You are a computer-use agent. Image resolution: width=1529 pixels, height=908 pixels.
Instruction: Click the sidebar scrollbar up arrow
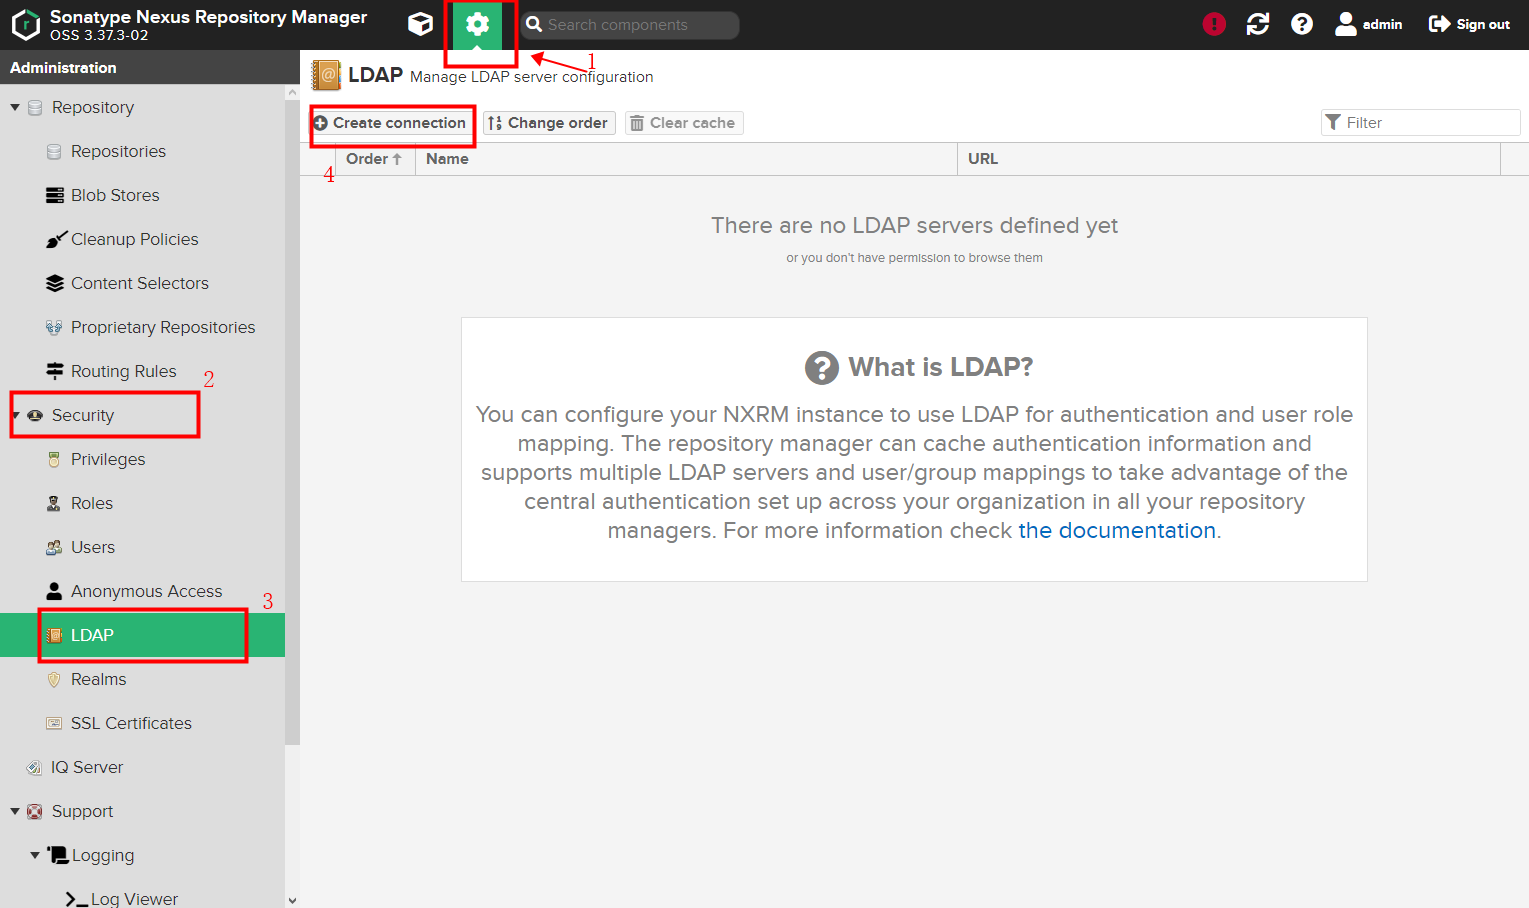(292, 93)
